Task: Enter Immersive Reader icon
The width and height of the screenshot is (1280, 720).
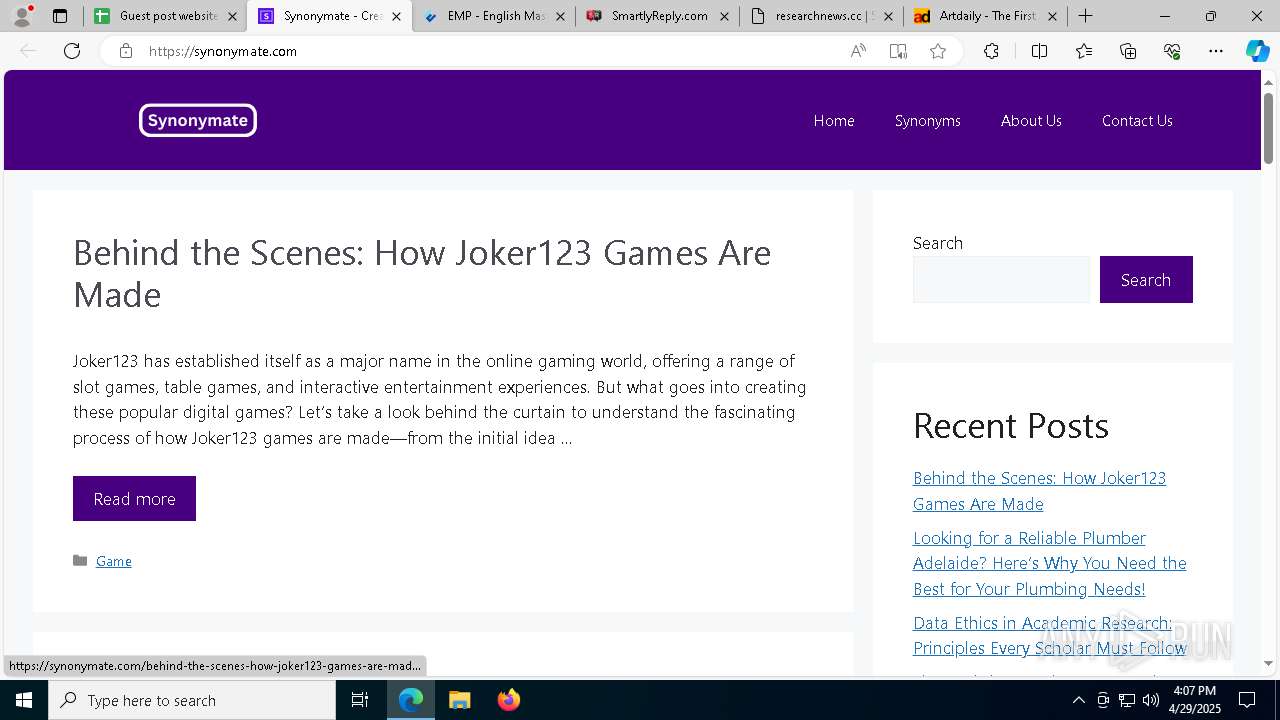Action: (x=898, y=51)
